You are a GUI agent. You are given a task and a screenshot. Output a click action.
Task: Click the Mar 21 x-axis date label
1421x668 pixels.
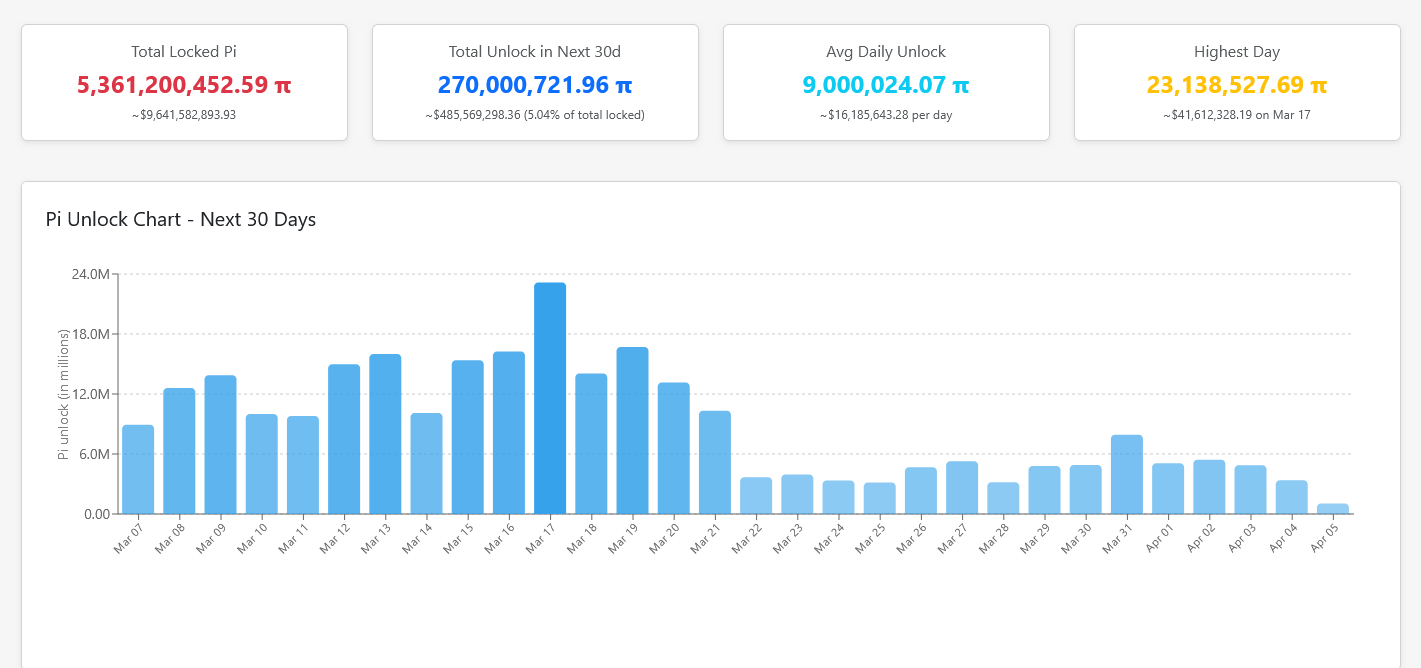point(705,537)
